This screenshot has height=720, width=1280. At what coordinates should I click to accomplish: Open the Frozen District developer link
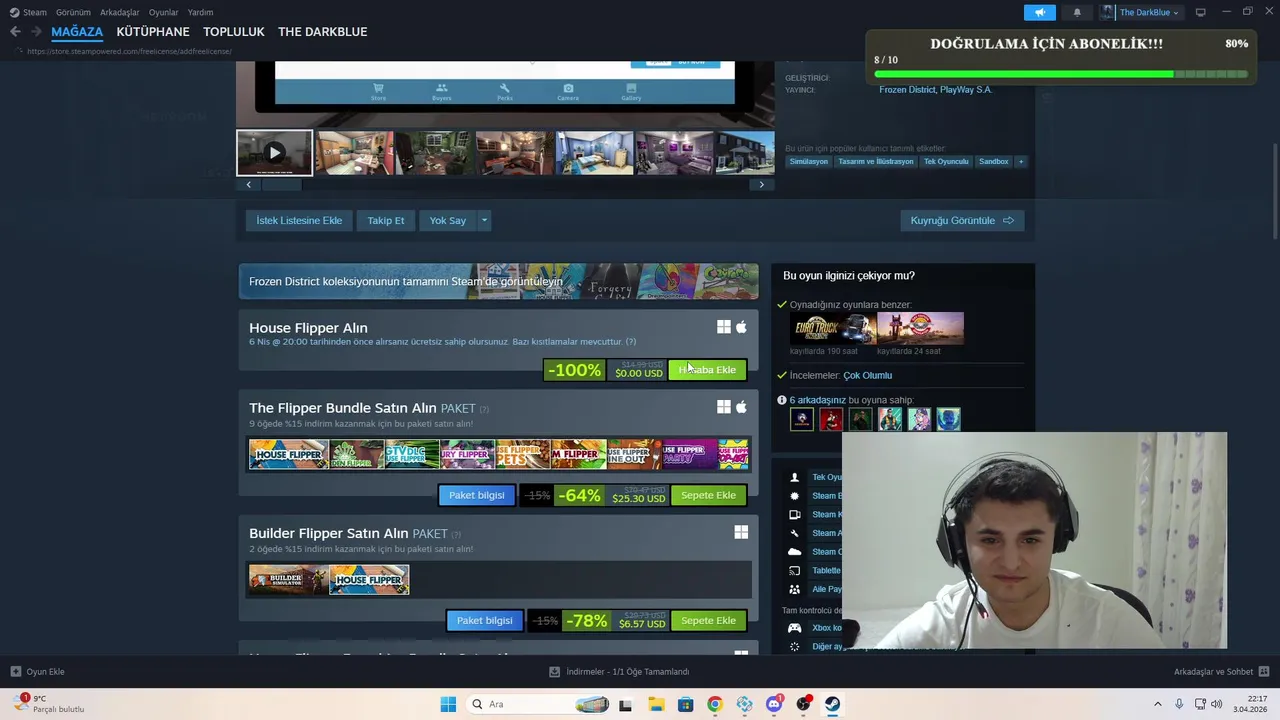coord(907,90)
